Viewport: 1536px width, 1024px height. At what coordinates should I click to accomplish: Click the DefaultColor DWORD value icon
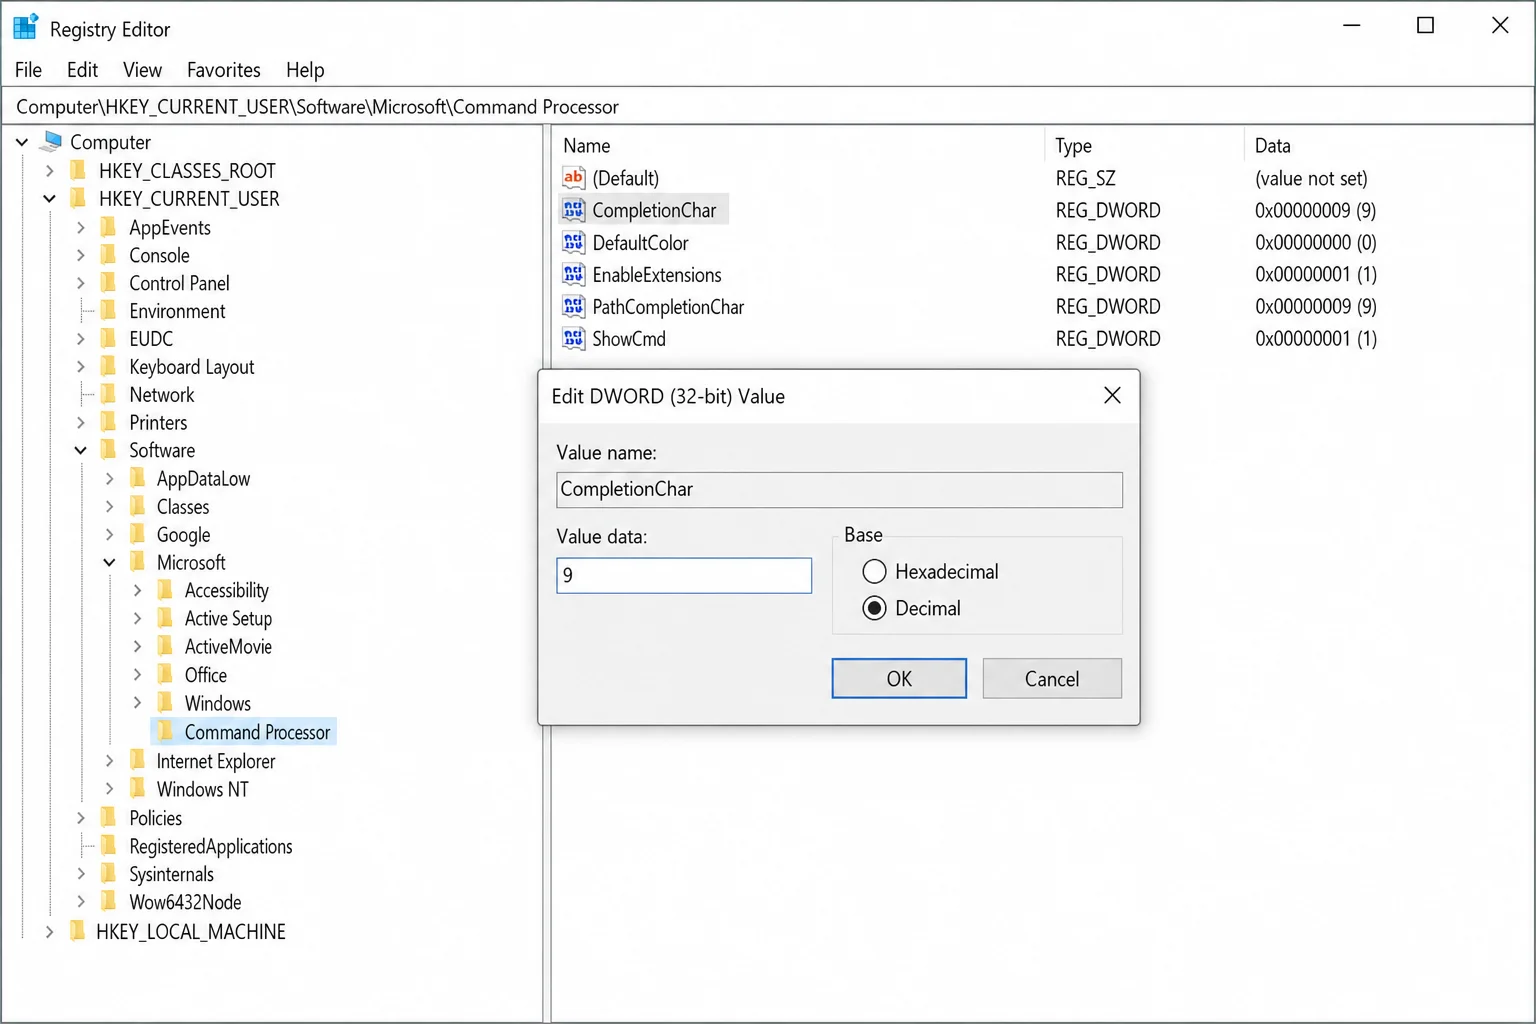(x=573, y=242)
